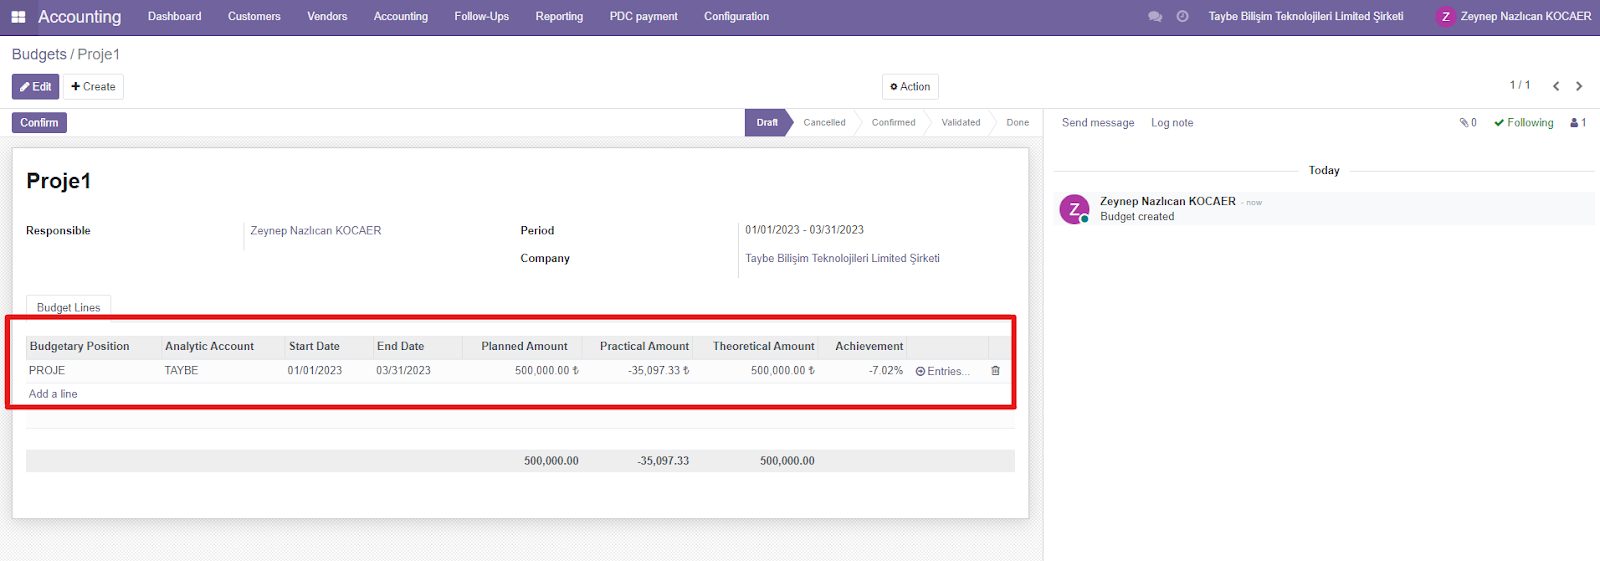Open Entries for the PROJE line
The height and width of the screenshot is (561, 1600).
pyautogui.click(x=942, y=371)
